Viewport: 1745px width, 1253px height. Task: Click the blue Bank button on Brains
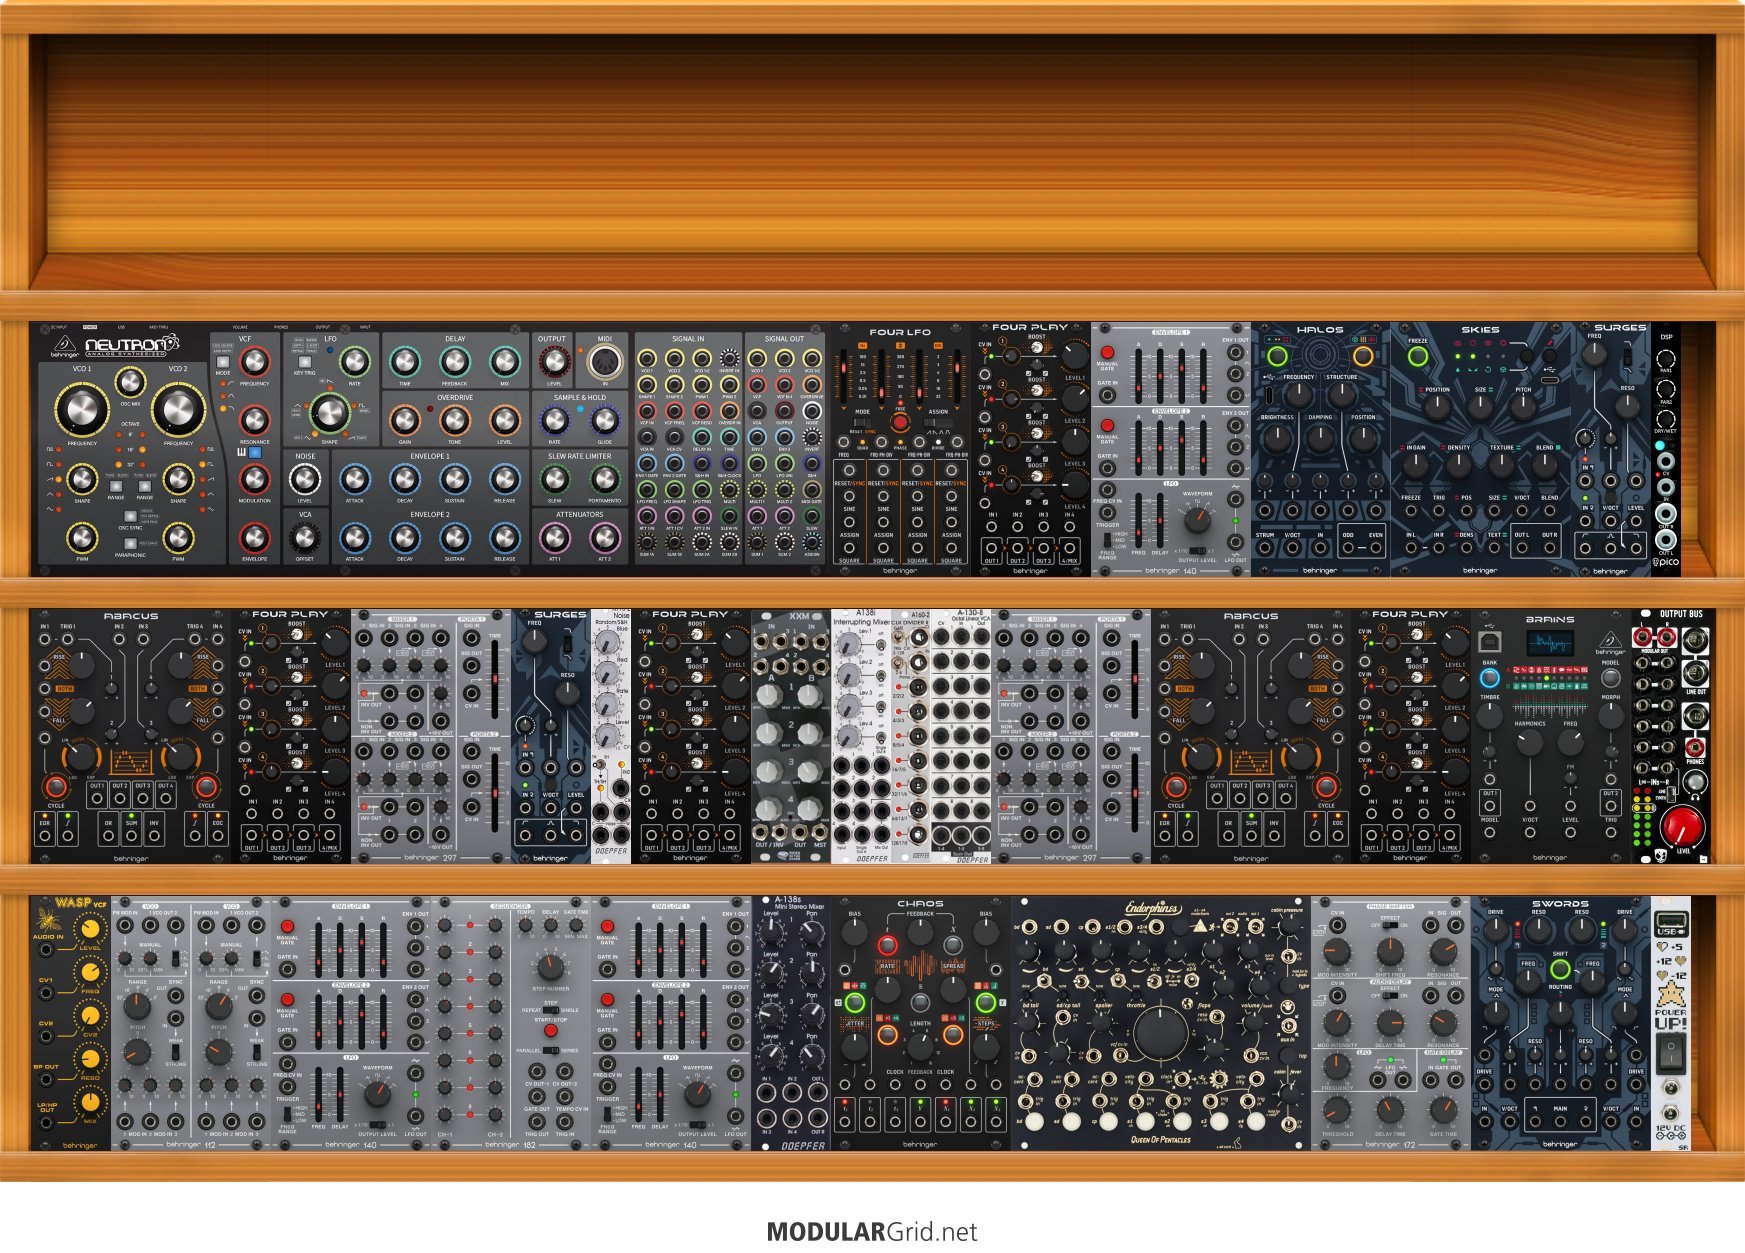[1489, 678]
